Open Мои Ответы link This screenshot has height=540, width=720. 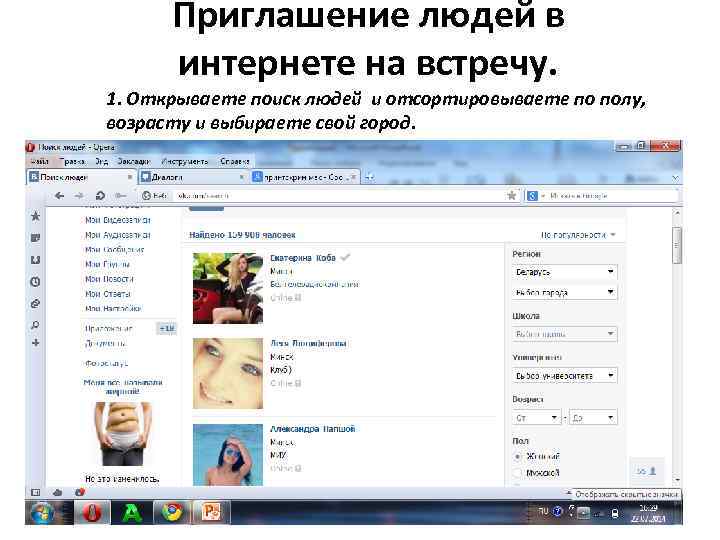pyautogui.click(x=107, y=294)
